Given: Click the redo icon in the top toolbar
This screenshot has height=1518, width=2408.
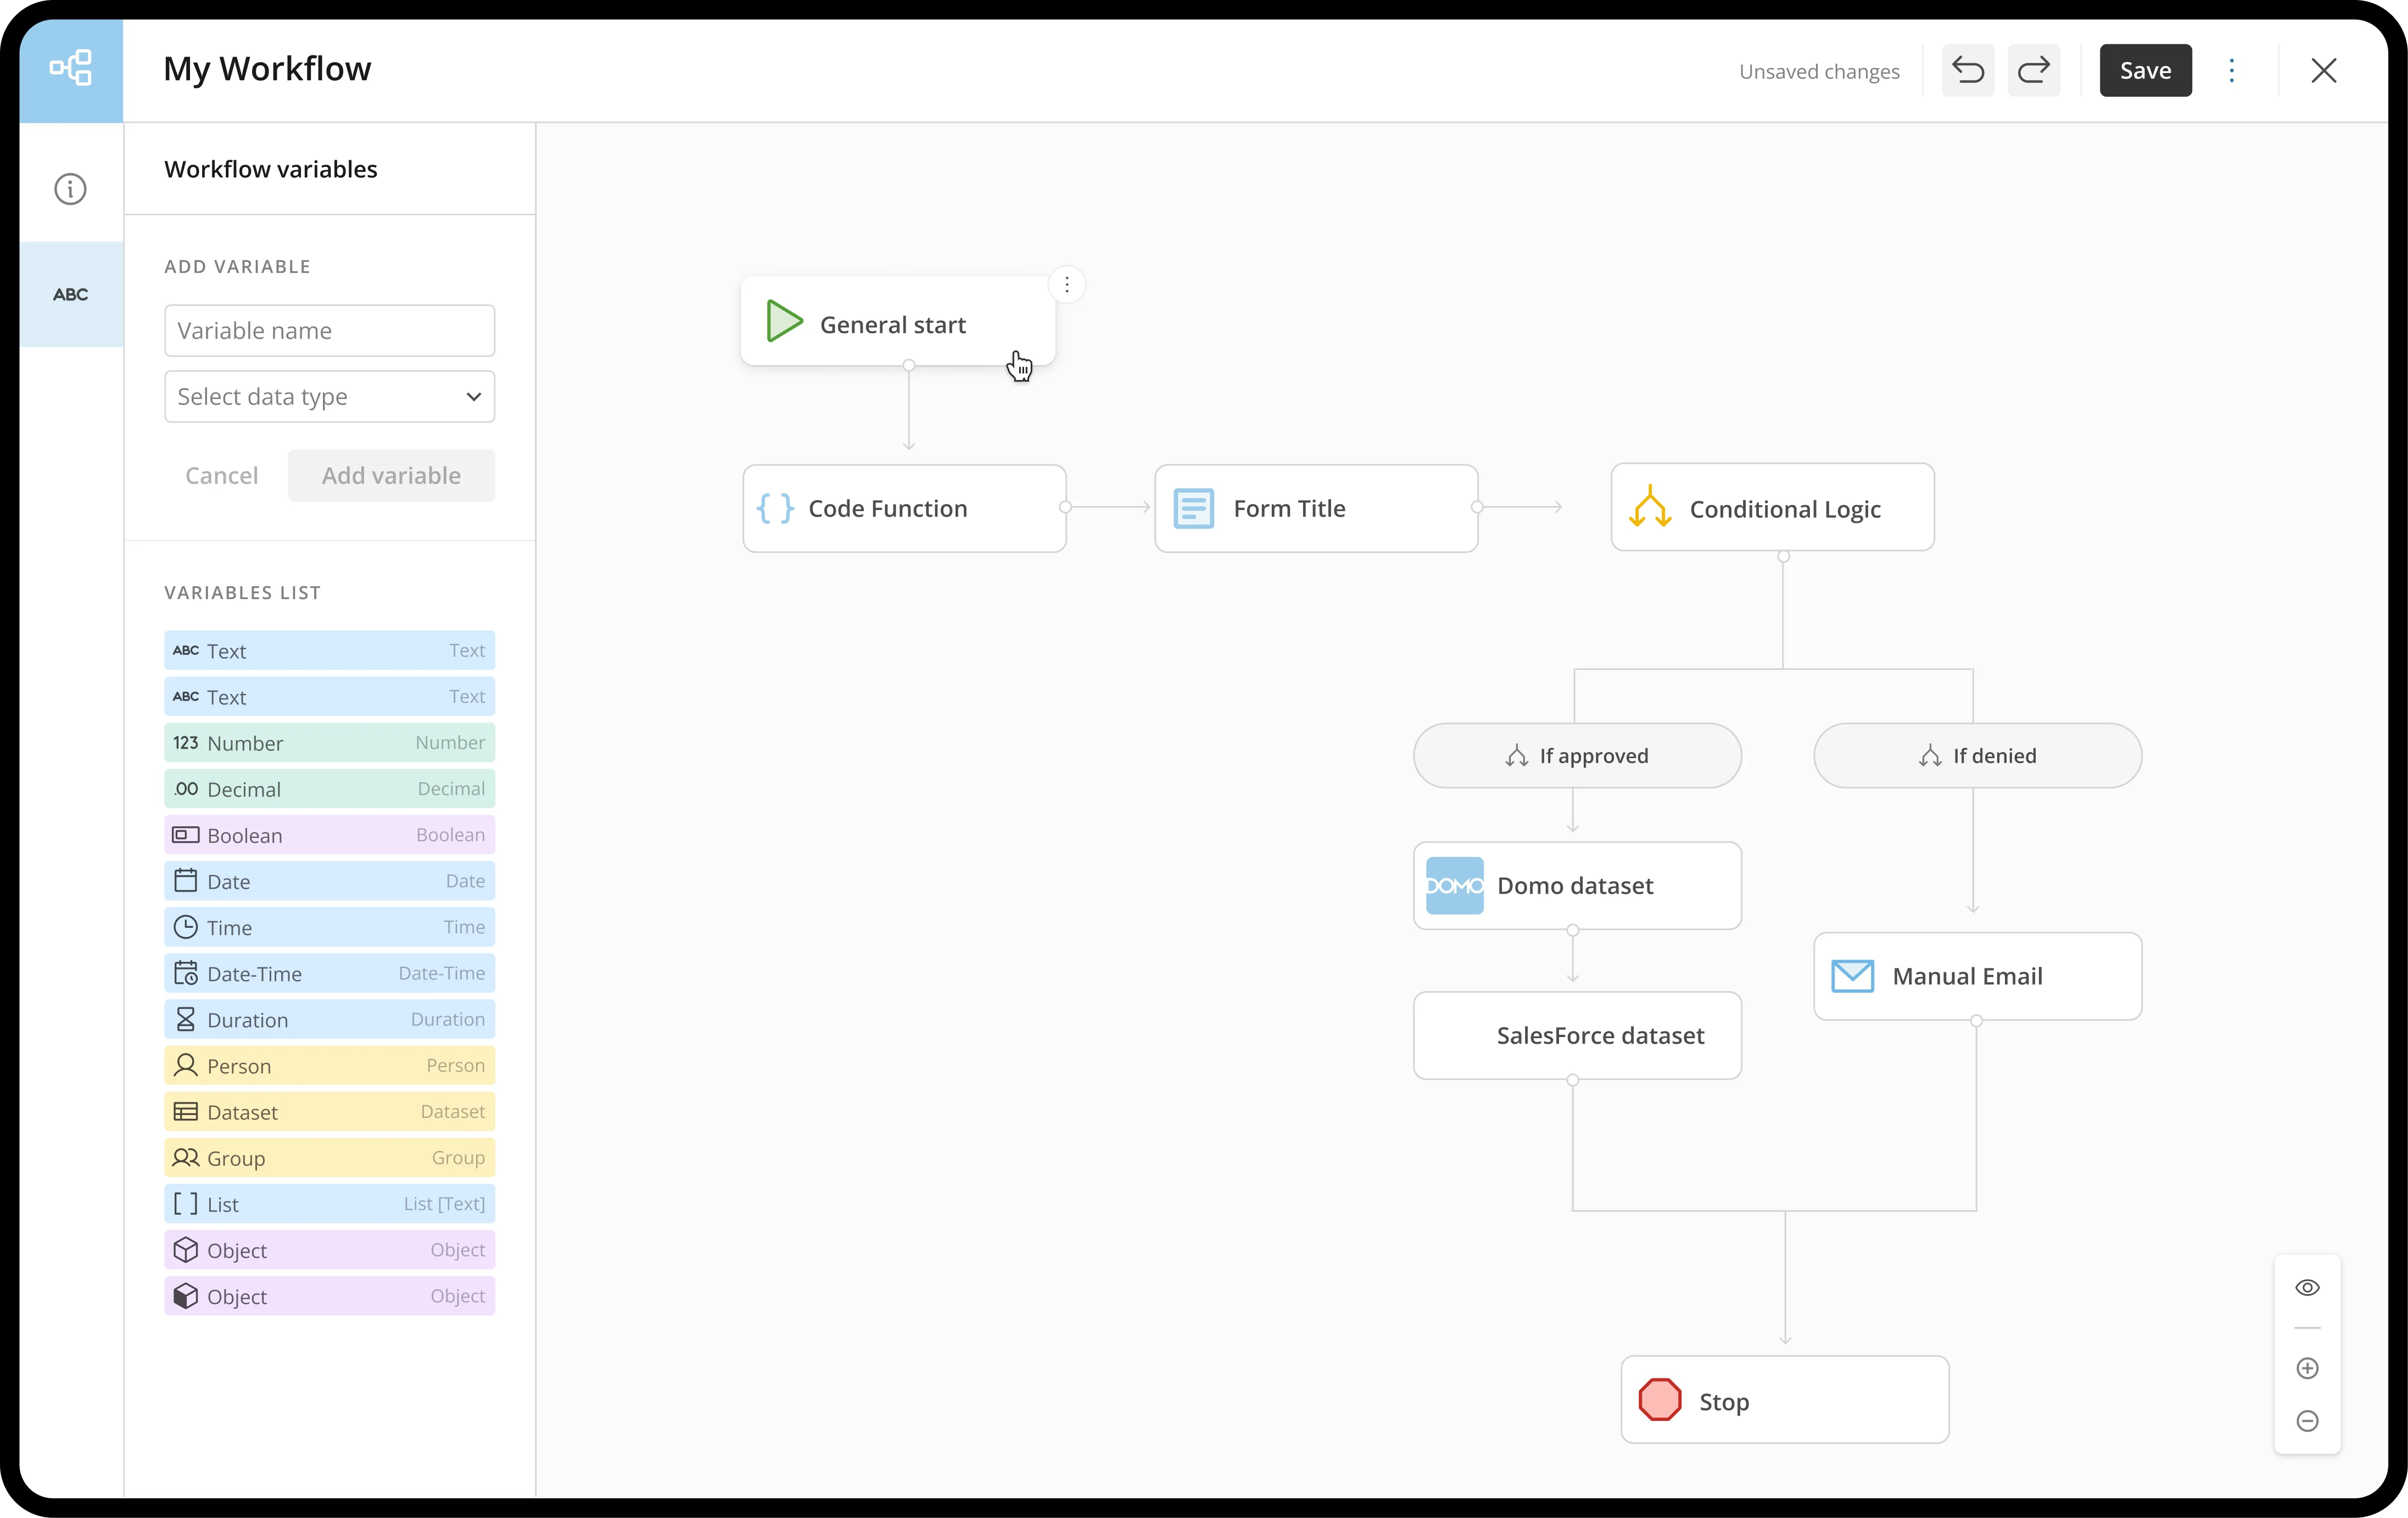Looking at the screenshot, I should (2034, 70).
